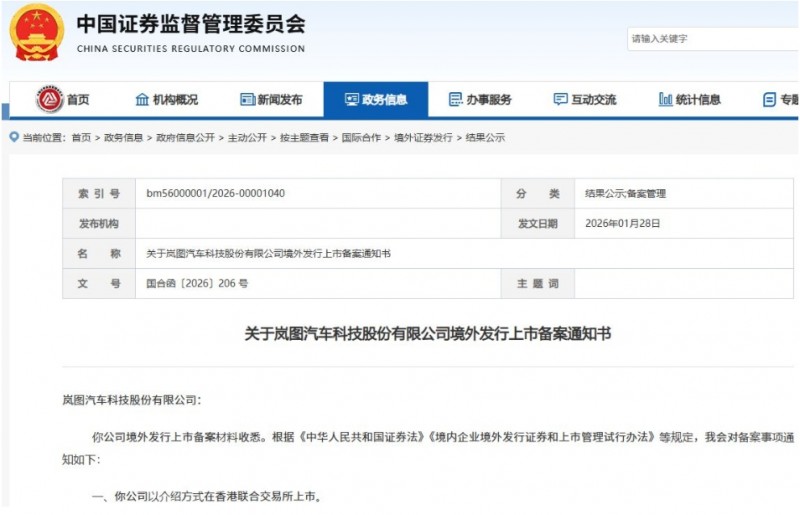The image size is (800, 515).
Task: Click the 主题词 label cell
Action: pyautogui.click(x=538, y=283)
